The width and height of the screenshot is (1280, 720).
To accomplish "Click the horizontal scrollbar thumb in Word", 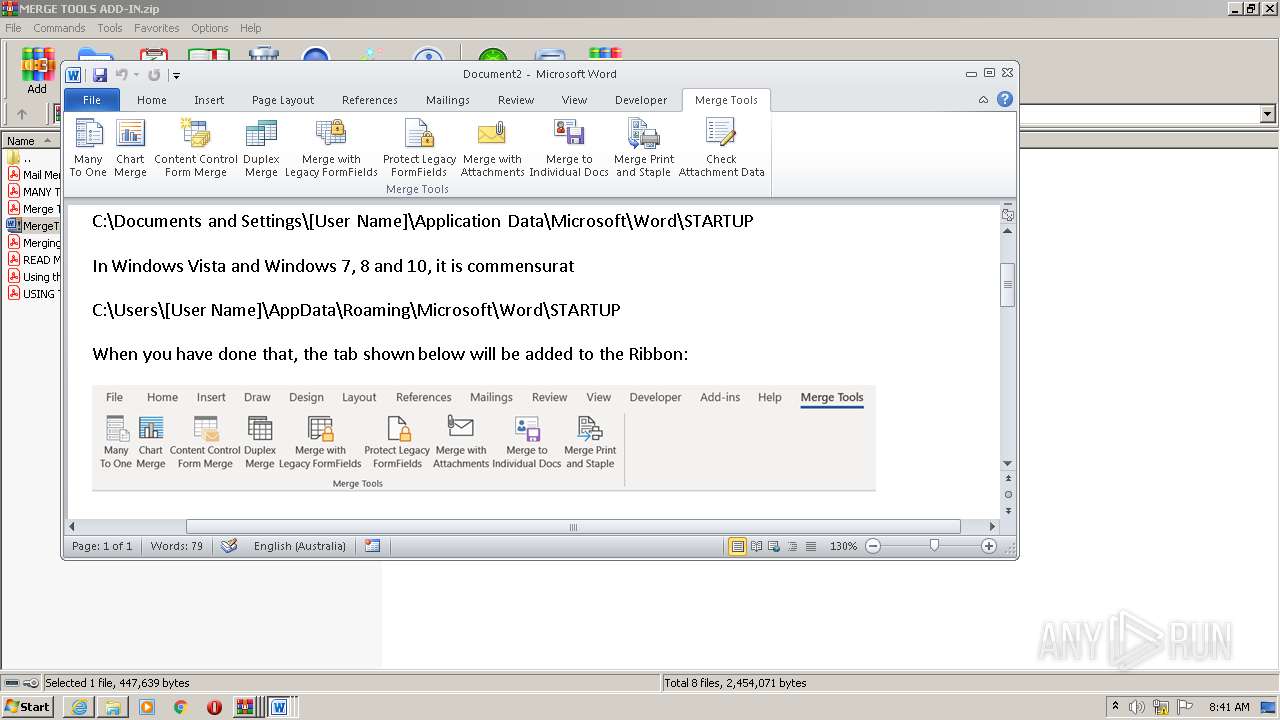I will tap(573, 526).
